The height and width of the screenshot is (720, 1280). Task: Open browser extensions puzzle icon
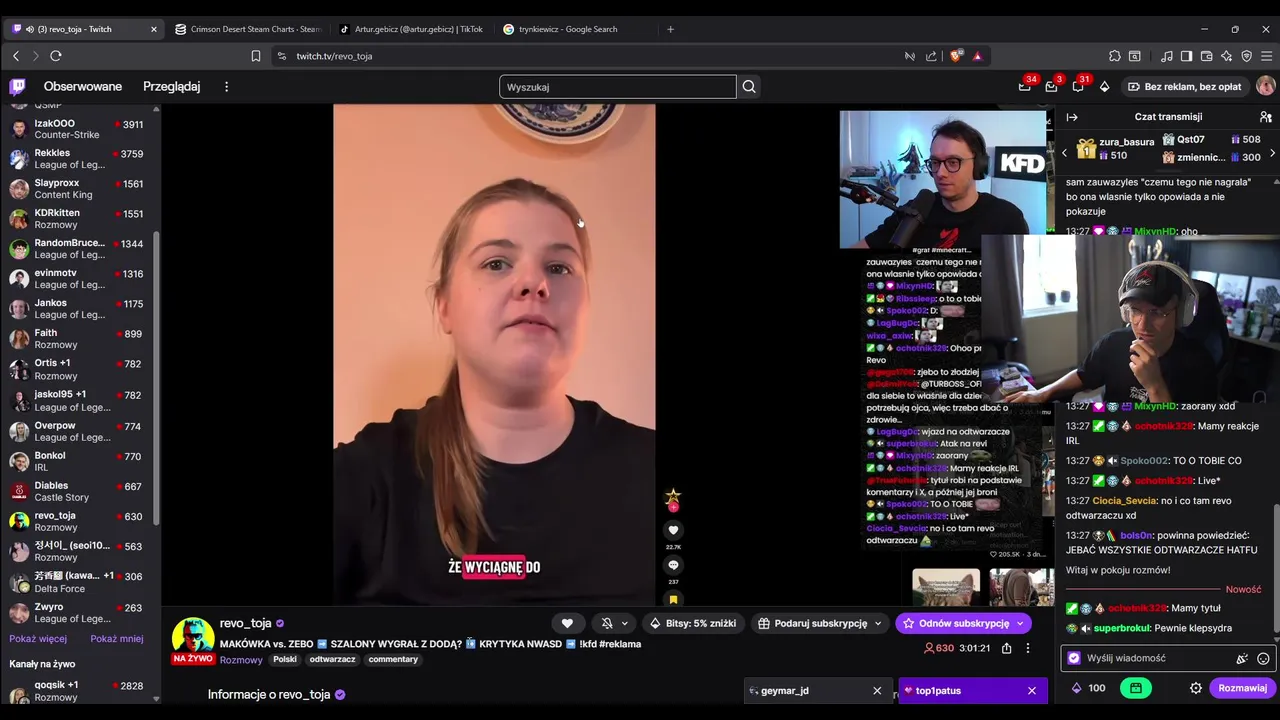pyautogui.click(x=1115, y=56)
